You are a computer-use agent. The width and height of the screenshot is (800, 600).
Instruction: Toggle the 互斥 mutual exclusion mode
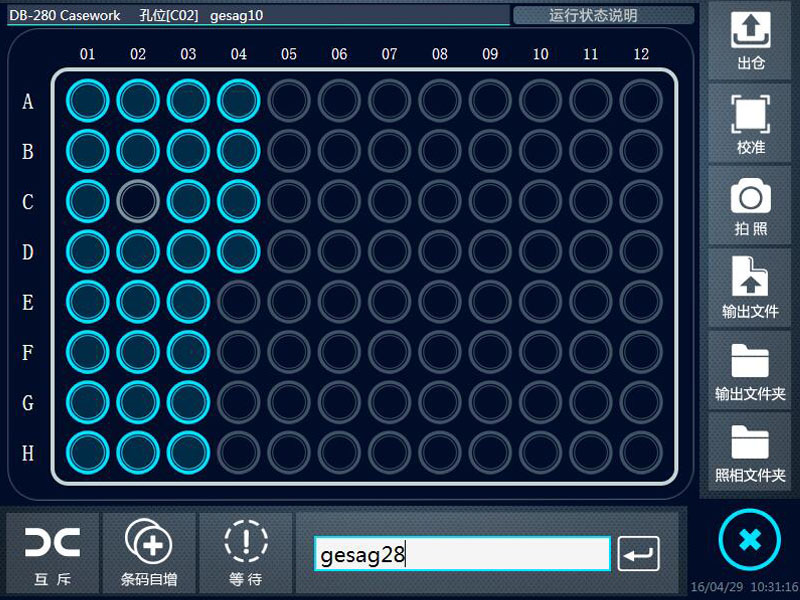pos(53,553)
